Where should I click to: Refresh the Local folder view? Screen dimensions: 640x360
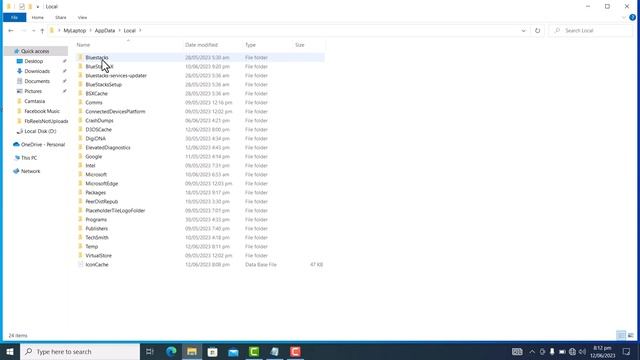click(538, 31)
